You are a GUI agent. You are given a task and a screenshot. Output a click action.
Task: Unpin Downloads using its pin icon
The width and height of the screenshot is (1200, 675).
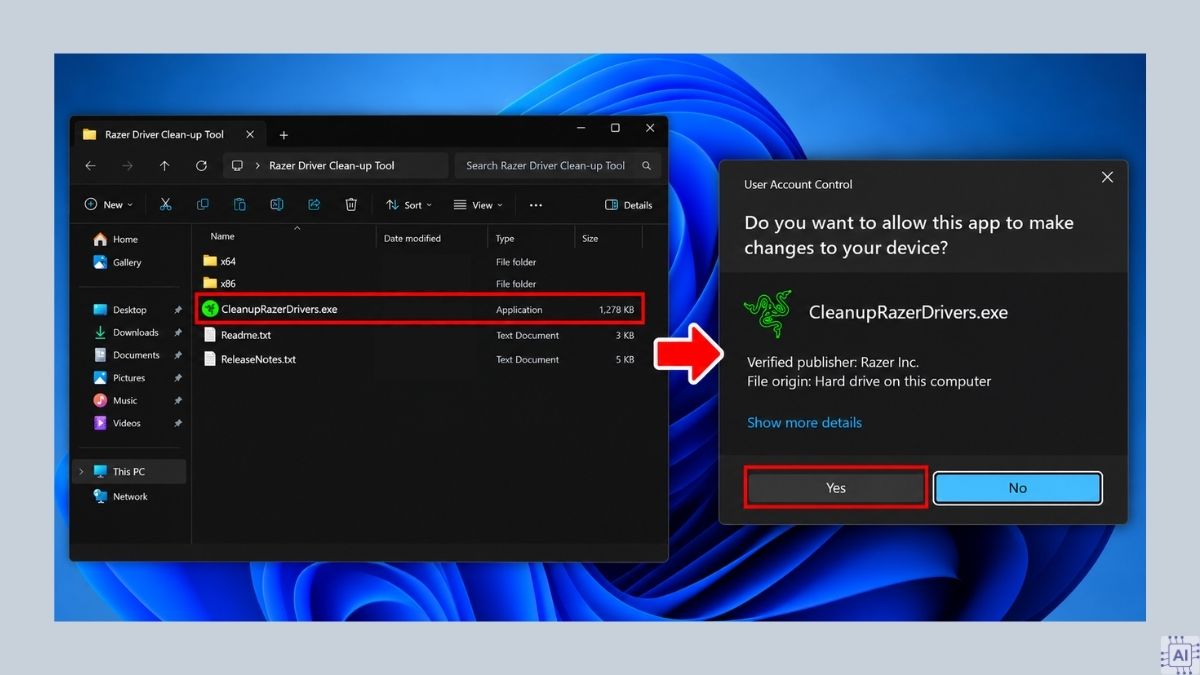[178, 333]
